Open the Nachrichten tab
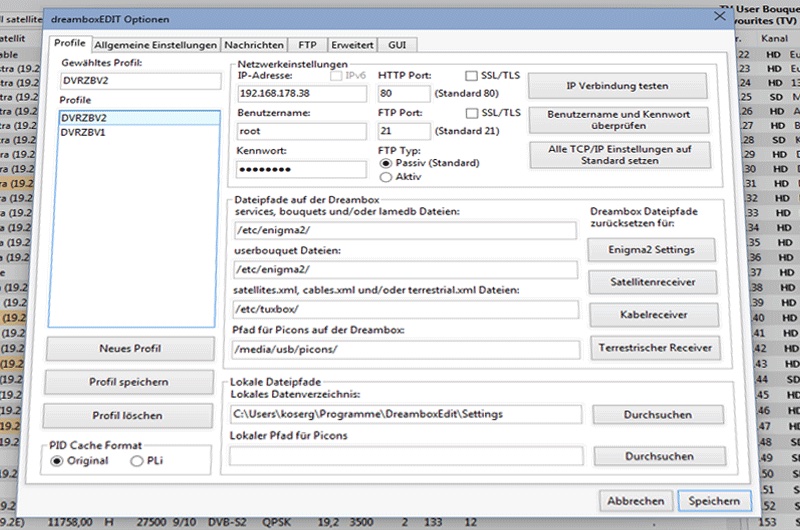The image size is (800, 530). click(x=254, y=45)
